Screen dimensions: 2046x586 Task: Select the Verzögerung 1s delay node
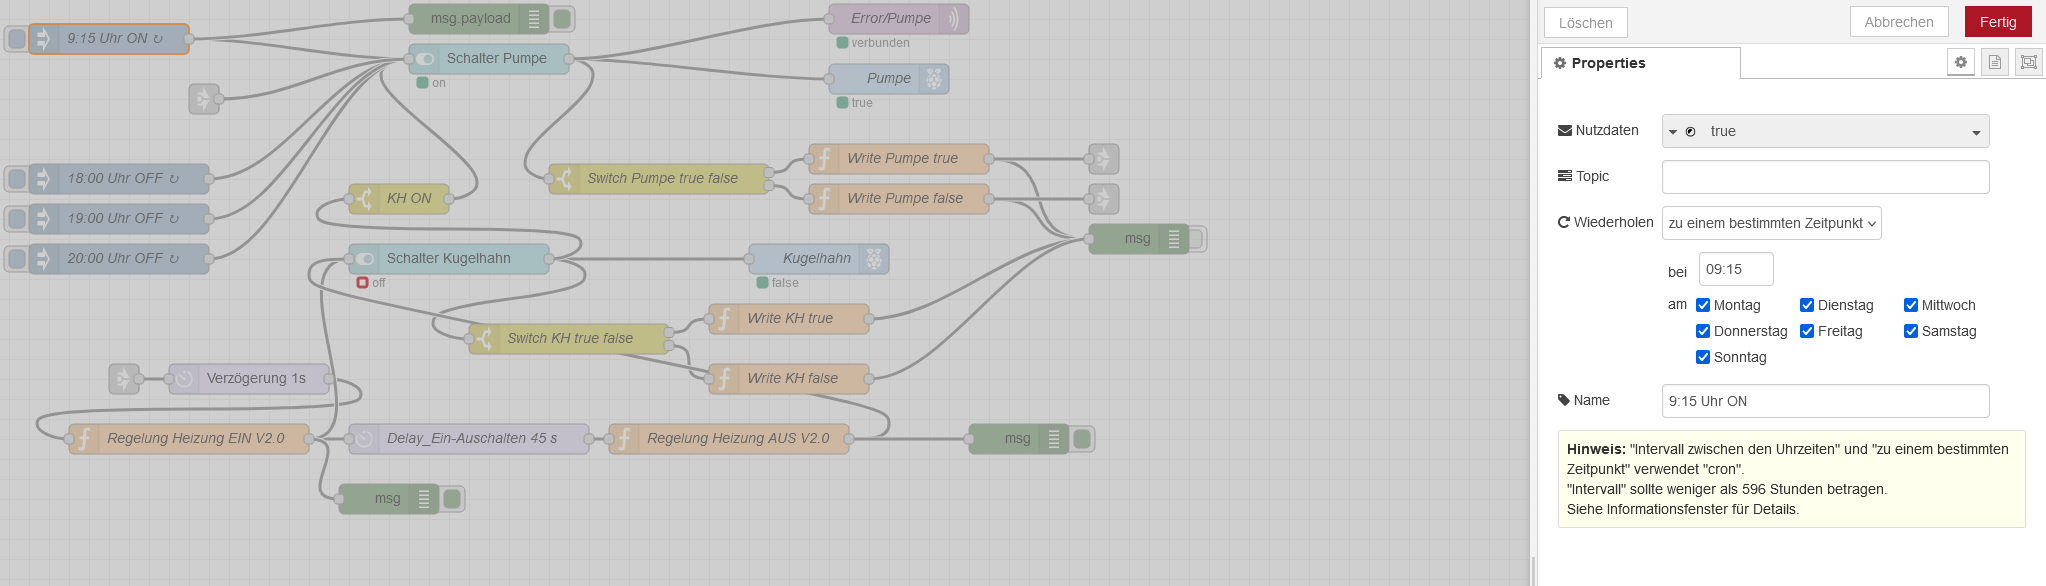249,379
